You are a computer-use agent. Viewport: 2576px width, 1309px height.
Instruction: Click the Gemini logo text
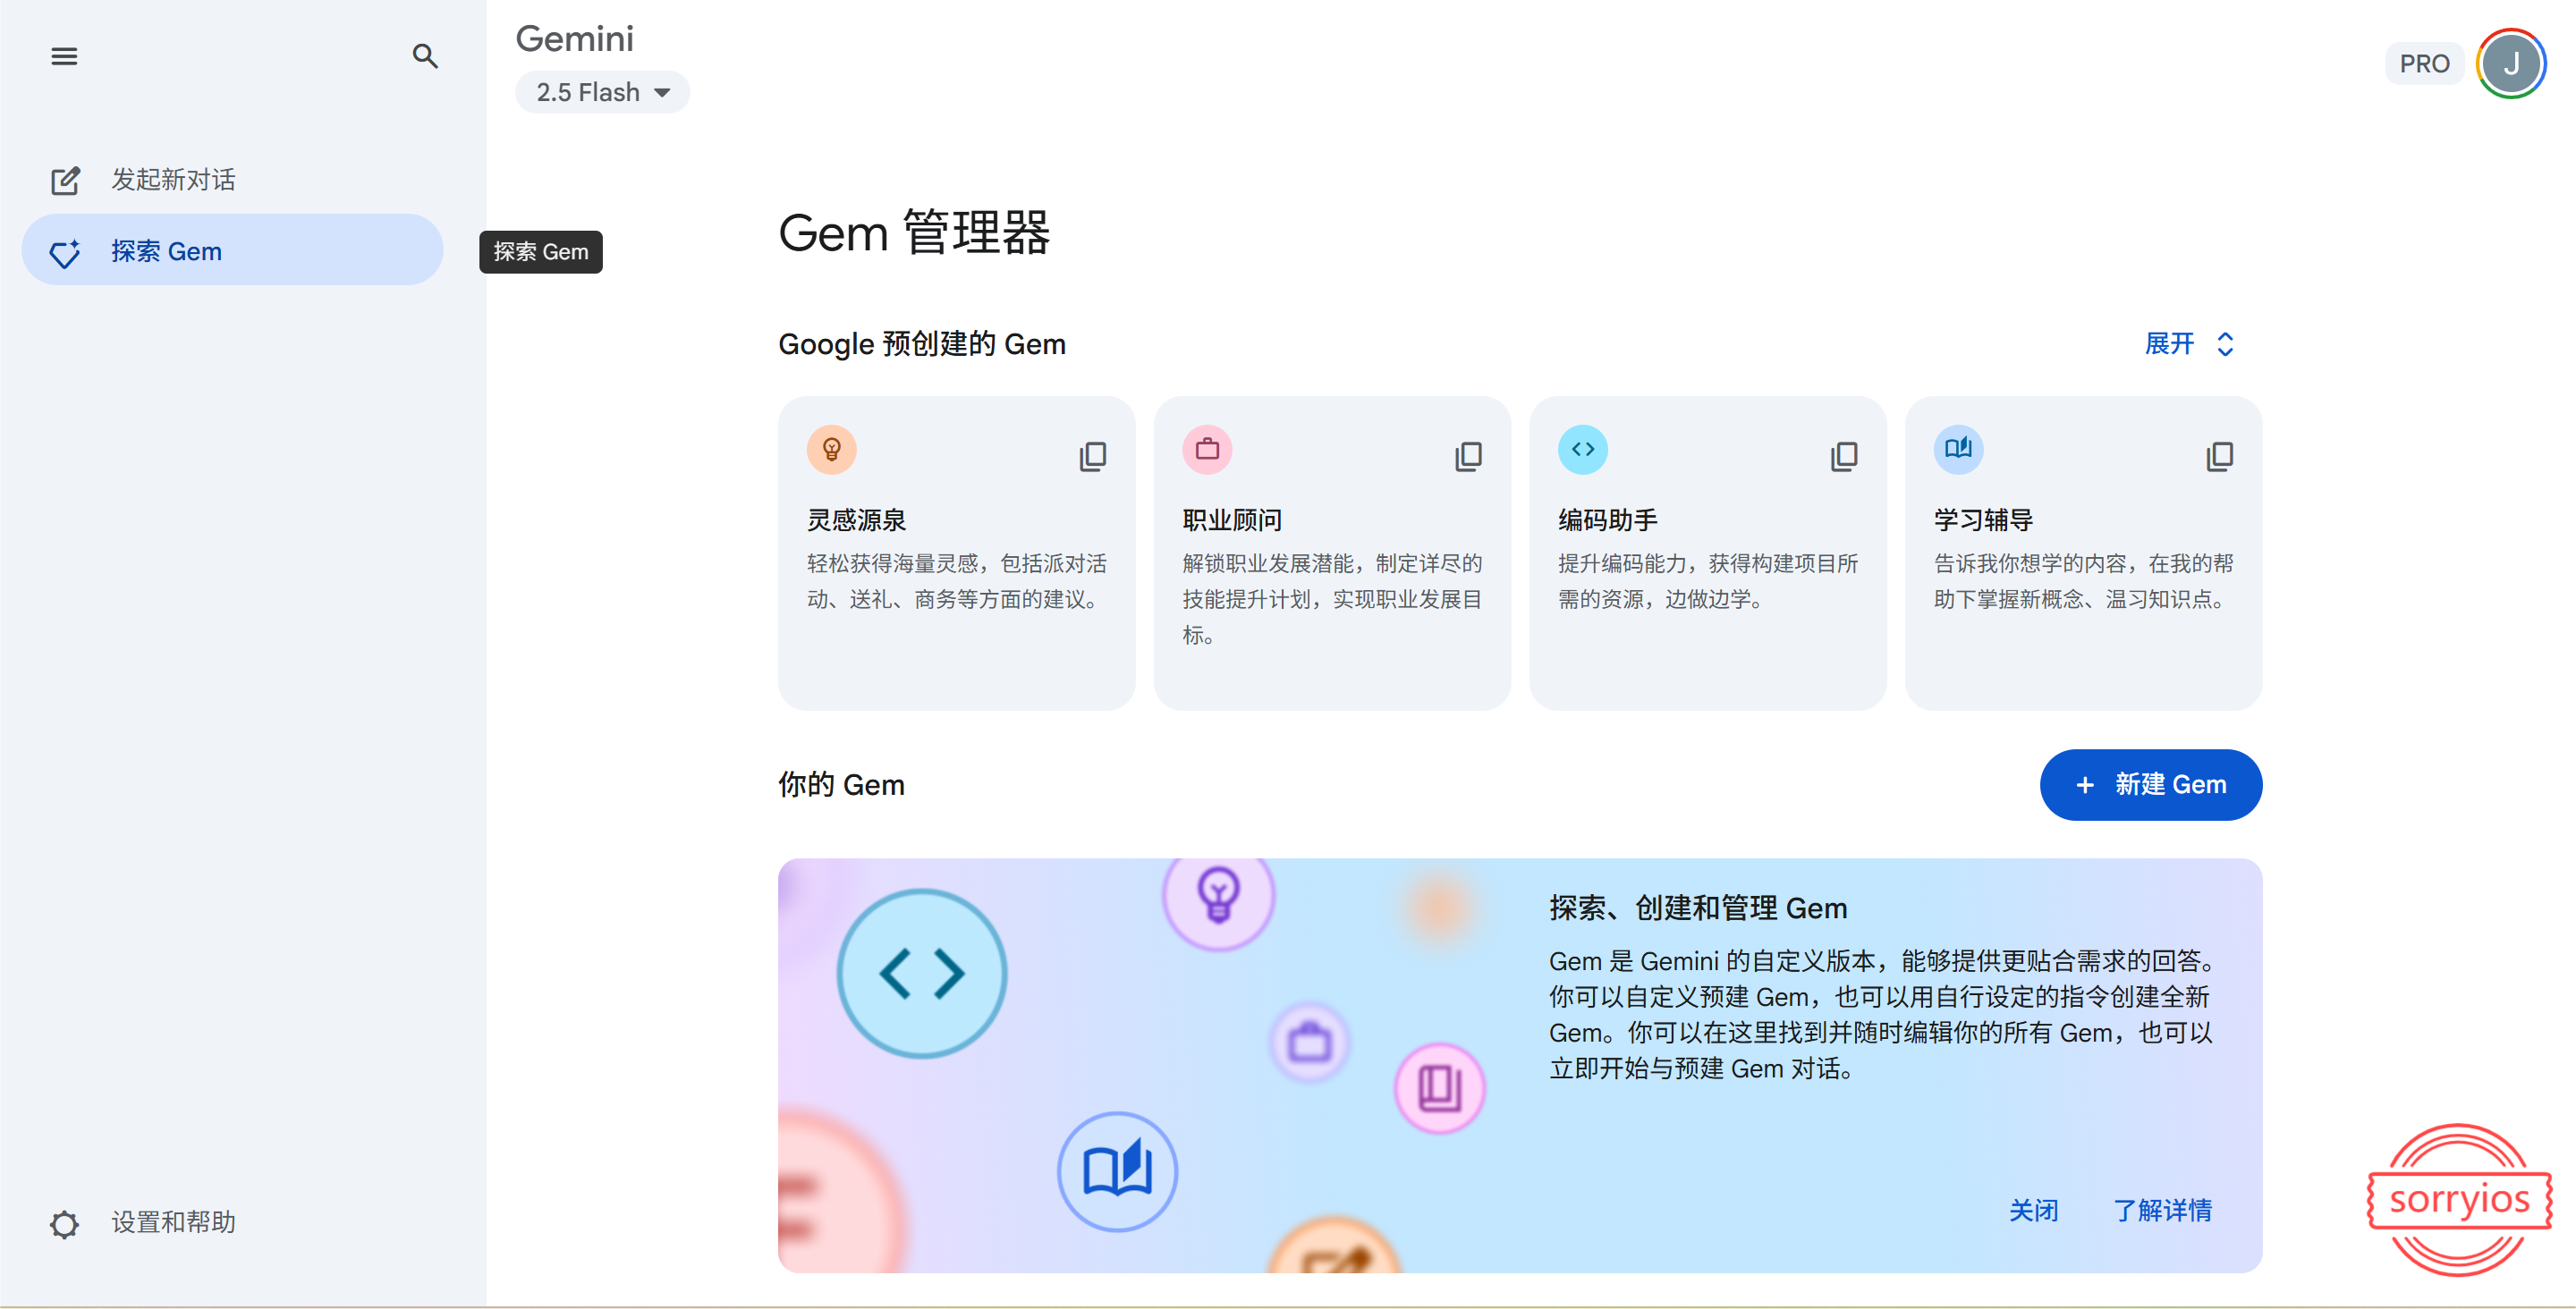pos(574,39)
